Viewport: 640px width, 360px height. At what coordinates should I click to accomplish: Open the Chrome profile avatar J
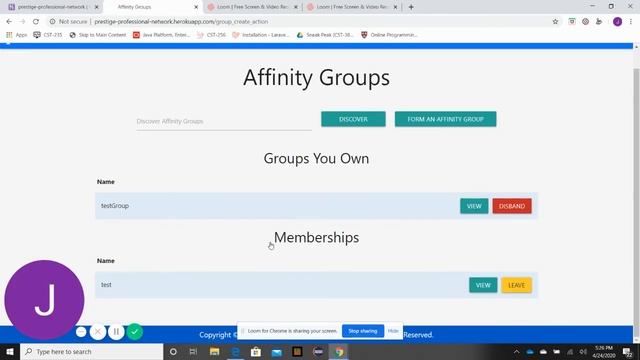coord(617,22)
